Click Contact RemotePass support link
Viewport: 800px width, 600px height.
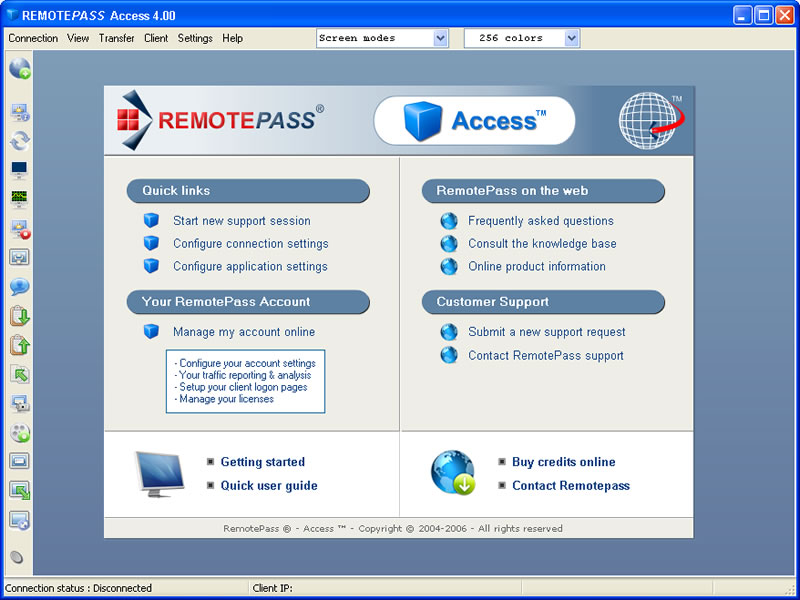click(x=546, y=356)
